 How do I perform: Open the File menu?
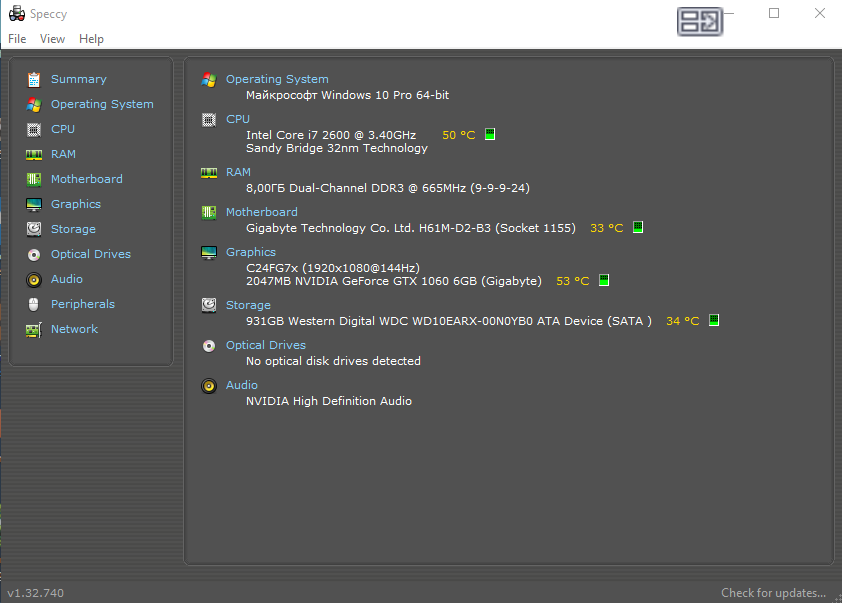[17, 39]
